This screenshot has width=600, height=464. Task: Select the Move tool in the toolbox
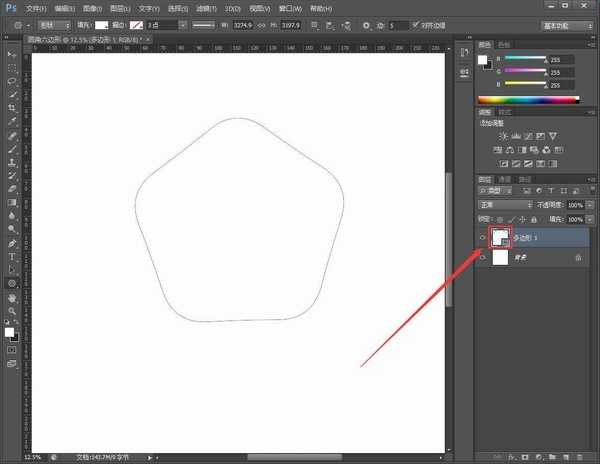point(12,54)
